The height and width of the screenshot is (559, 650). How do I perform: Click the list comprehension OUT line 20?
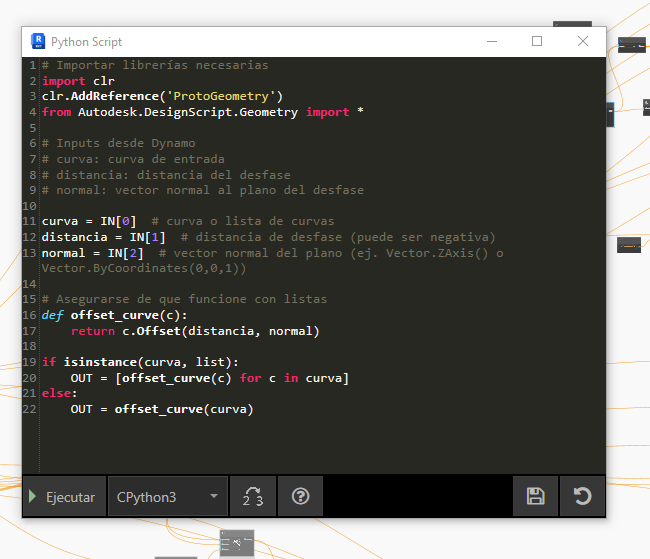point(210,378)
